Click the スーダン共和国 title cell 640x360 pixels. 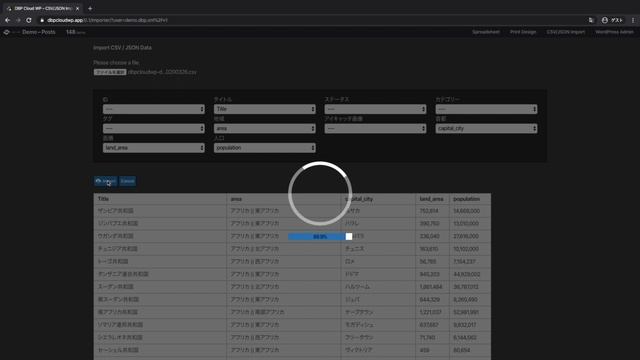[160, 287]
